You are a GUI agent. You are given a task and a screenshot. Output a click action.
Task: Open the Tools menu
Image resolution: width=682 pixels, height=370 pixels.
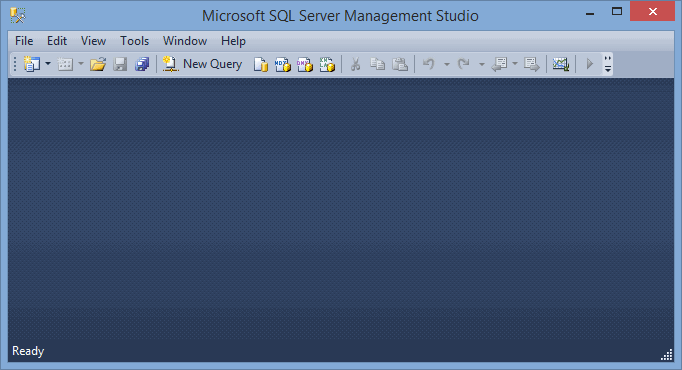(134, 41)
